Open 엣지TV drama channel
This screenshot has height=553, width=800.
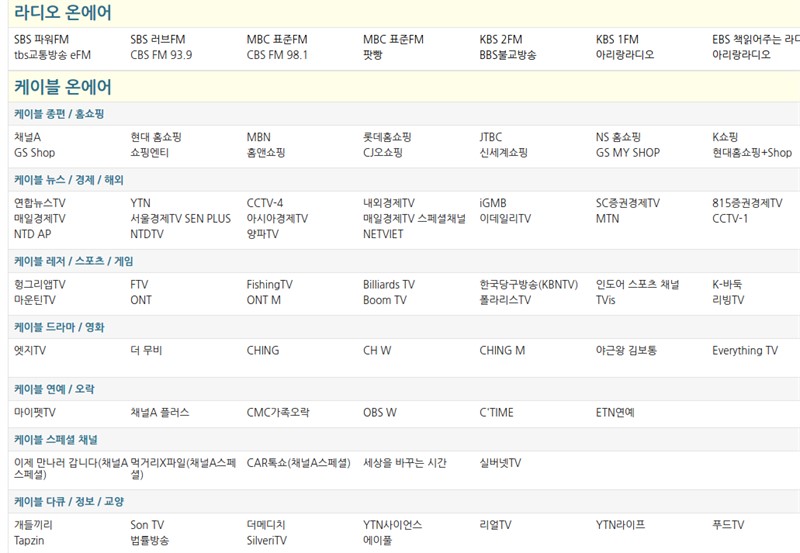pyautogui.click(x=30, y=350)
